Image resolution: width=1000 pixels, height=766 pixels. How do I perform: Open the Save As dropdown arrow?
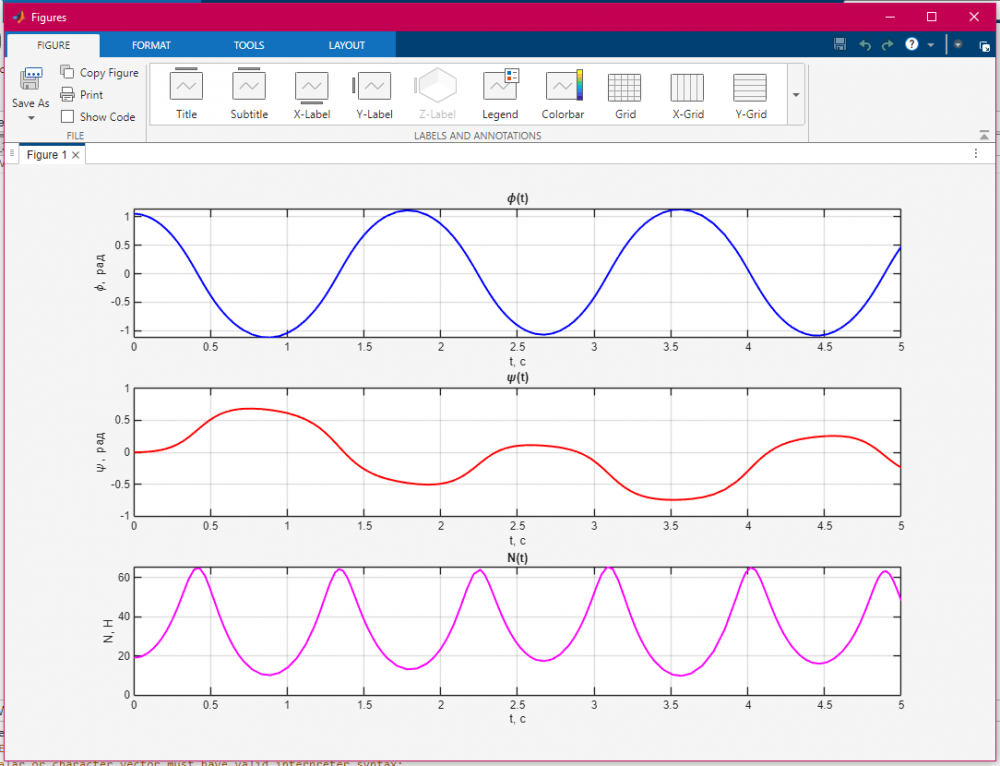point(30,118)
